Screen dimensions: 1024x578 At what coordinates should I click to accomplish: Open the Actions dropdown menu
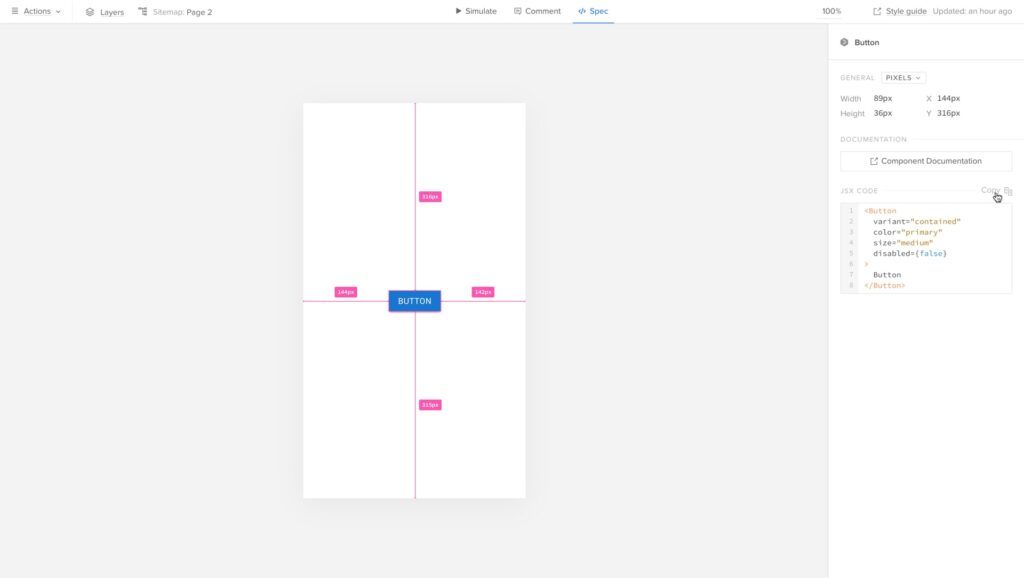coord(38,11)
